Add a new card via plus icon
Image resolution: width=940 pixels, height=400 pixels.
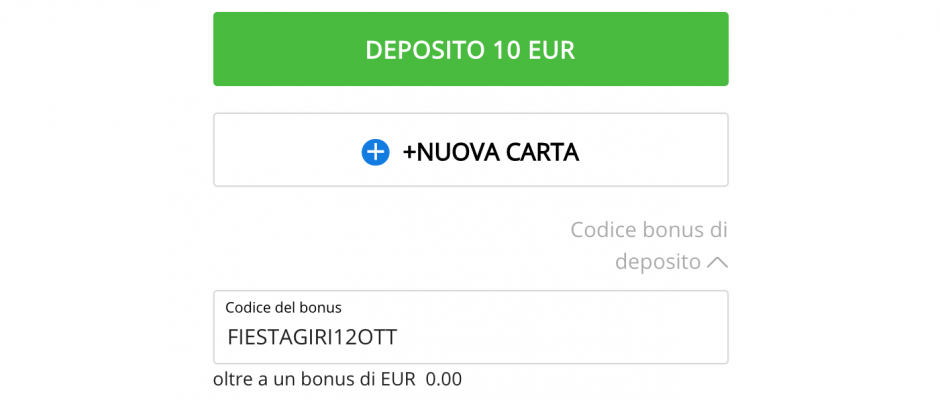375,152
